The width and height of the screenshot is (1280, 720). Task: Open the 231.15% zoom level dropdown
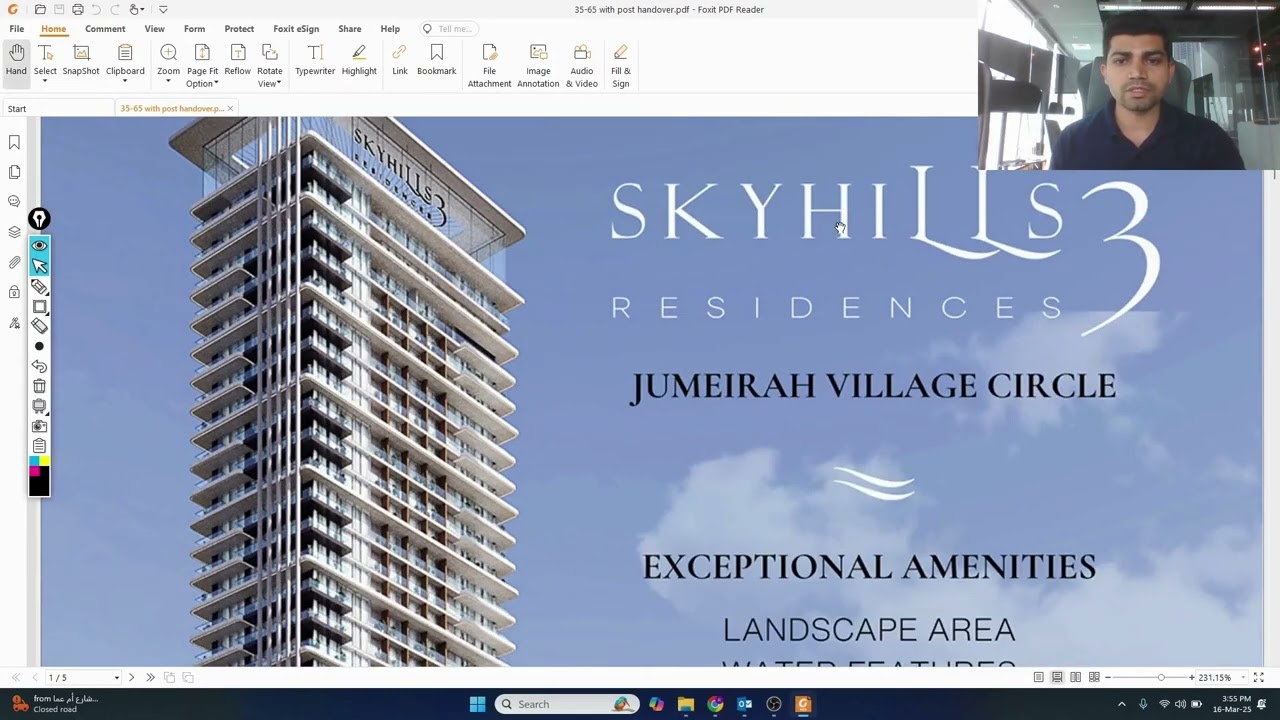click(1243, 678)
